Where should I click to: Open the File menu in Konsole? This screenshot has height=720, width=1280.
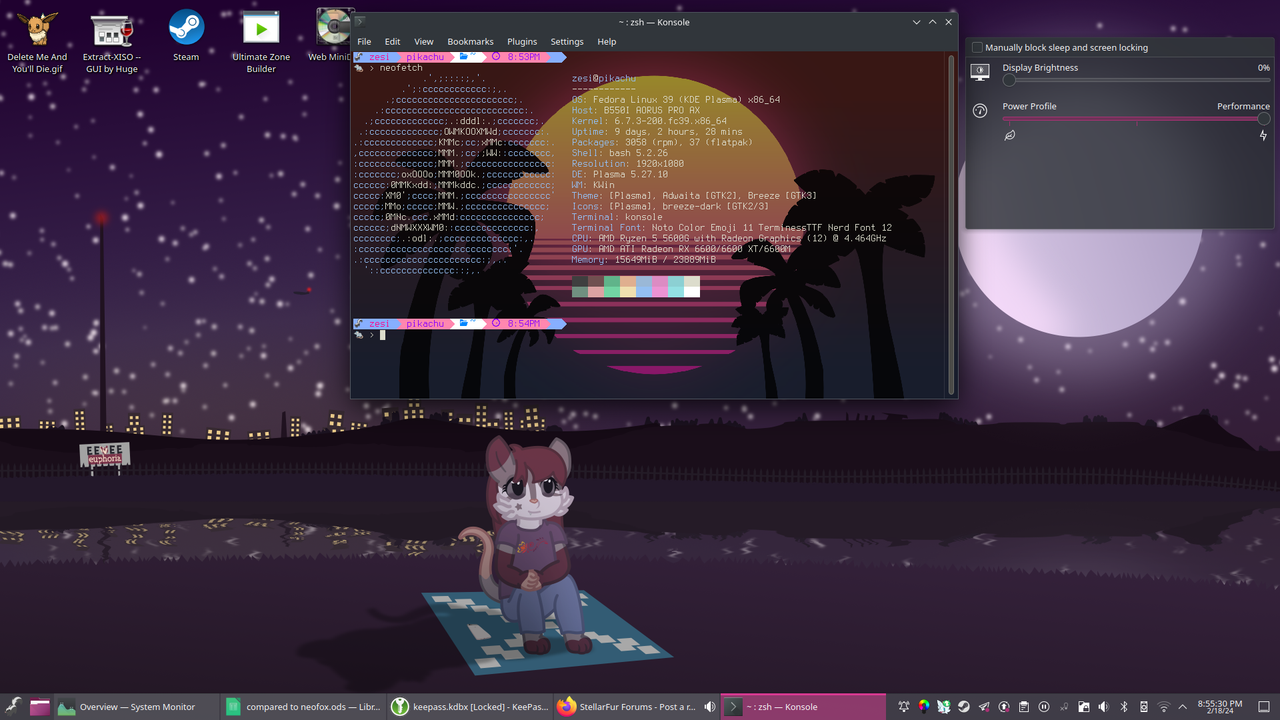[364, 42]
